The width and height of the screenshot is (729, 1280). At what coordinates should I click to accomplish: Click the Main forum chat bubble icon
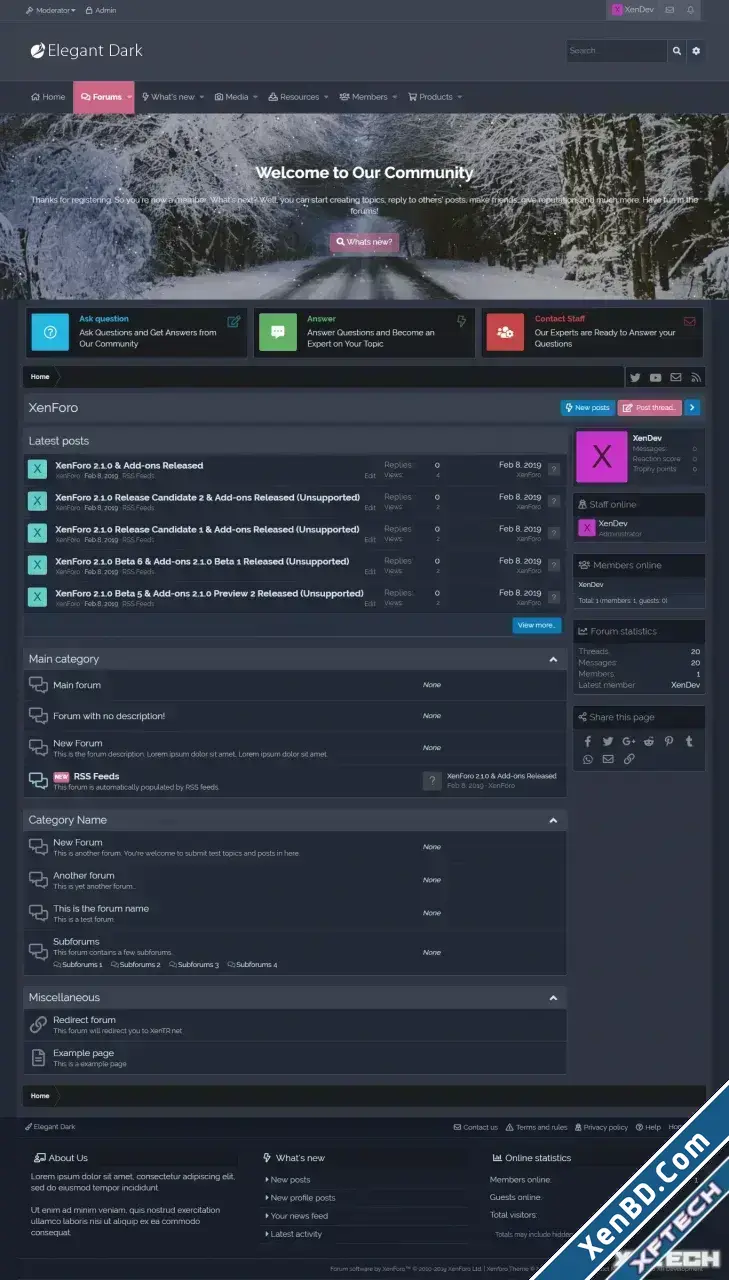[38, 685]
